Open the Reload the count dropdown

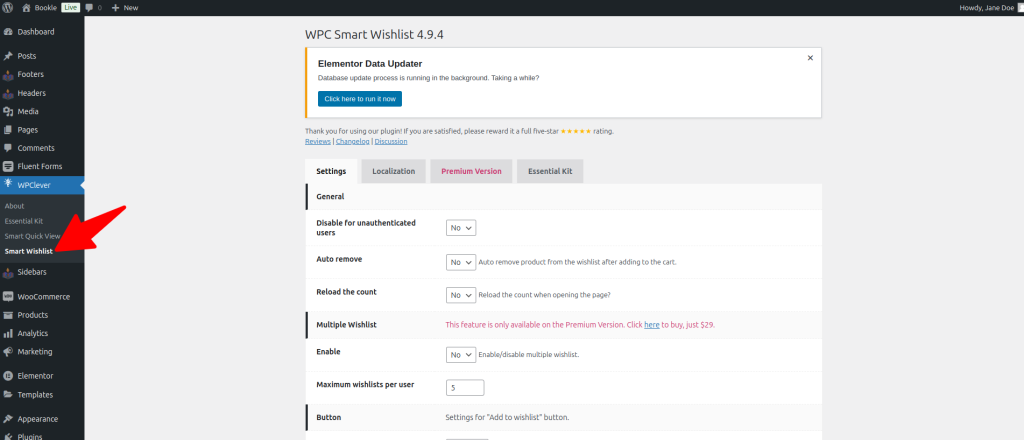click(461, 295)
